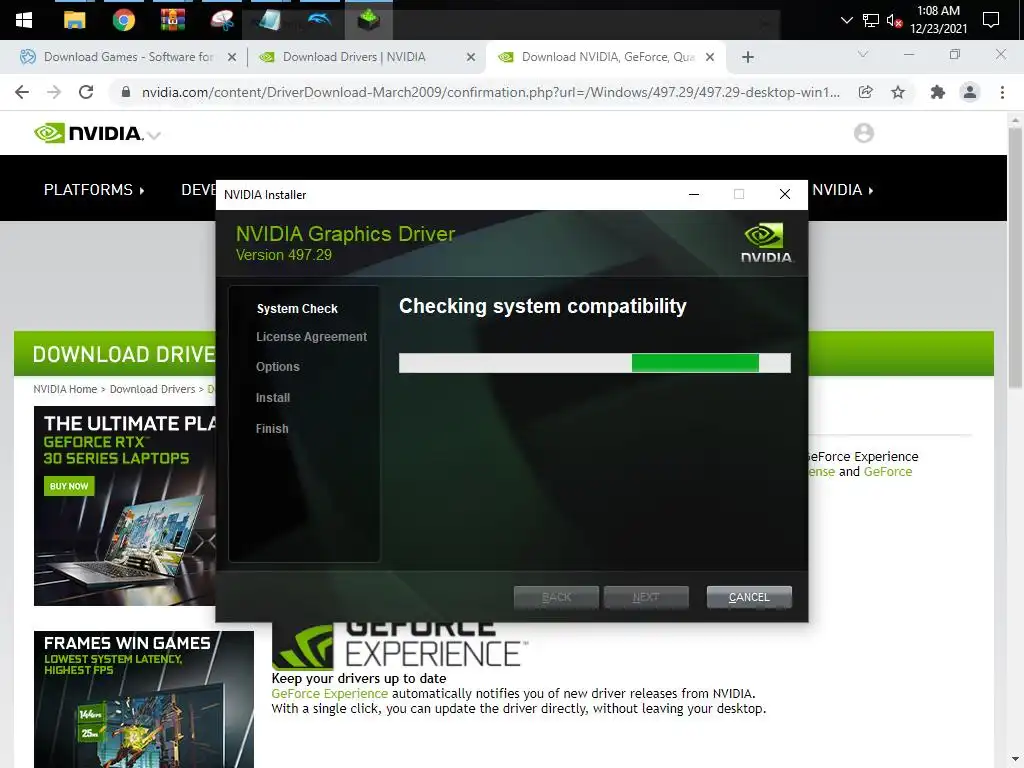Click the compatibility check progress bar
The image size is (1024, 768).
(x=595, y=363)
